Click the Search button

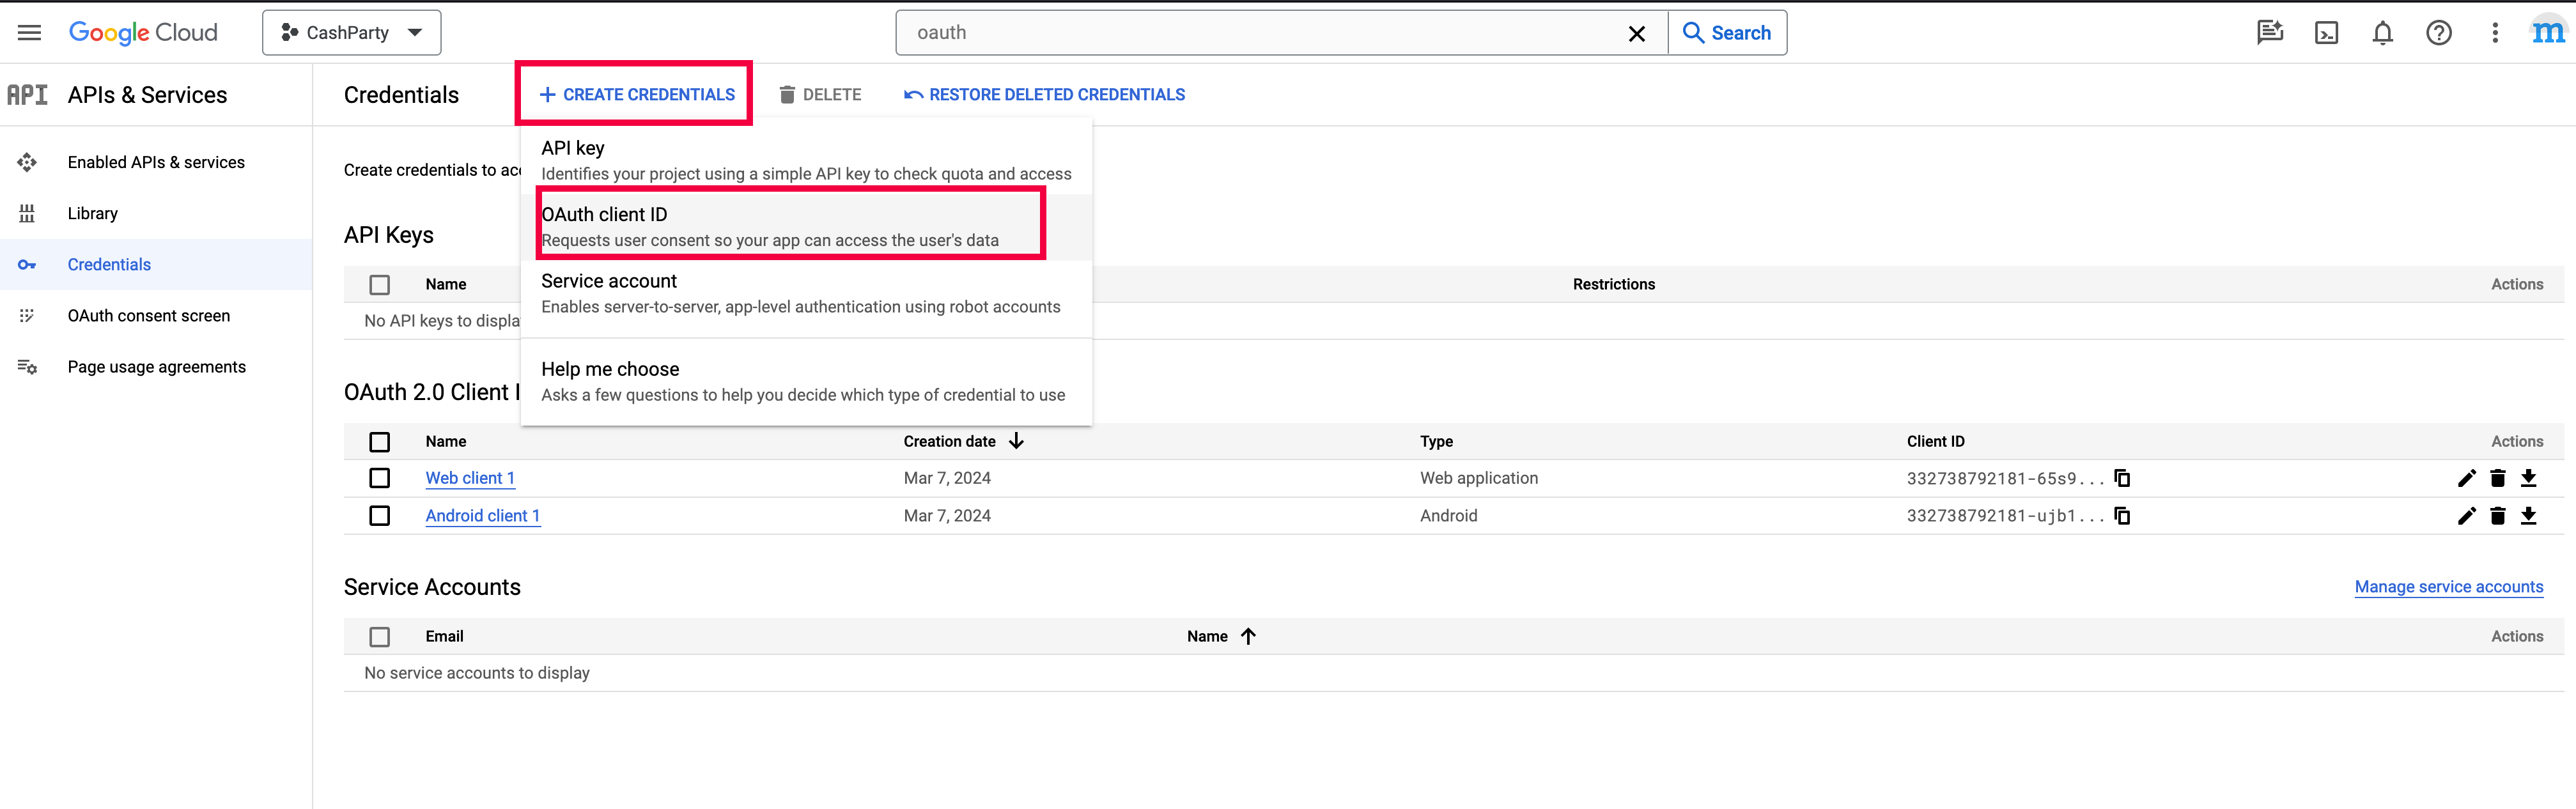point(1727,33)
